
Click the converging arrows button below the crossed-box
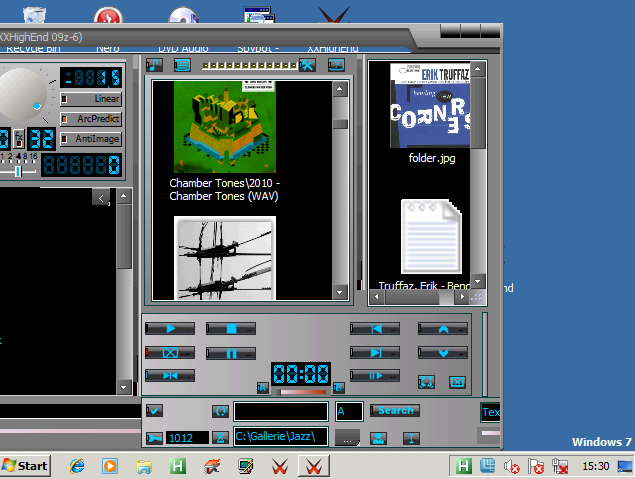click(x=170, y=375)
